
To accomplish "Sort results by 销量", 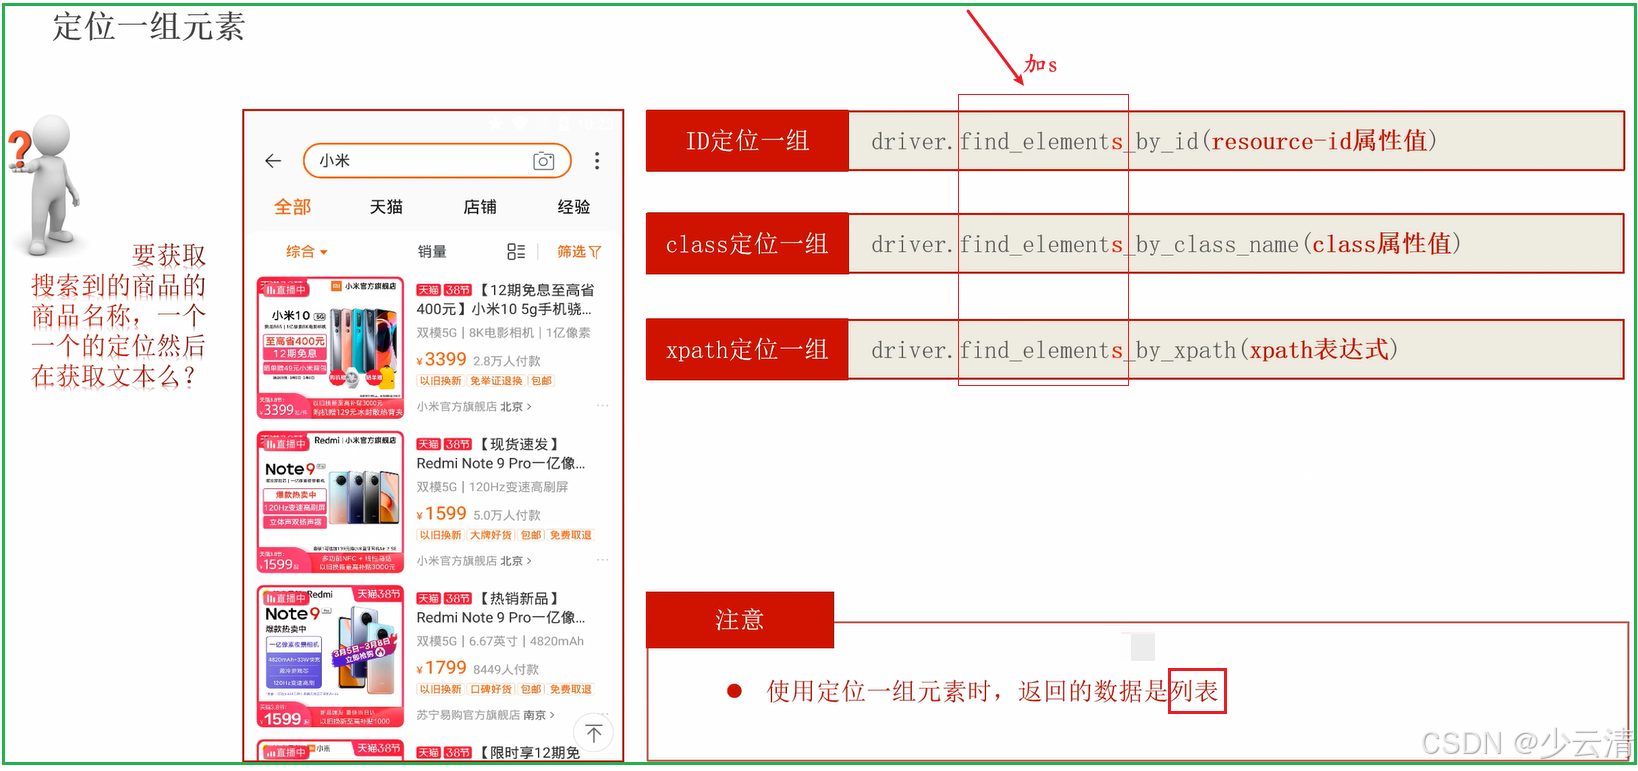I will point(432,252).
